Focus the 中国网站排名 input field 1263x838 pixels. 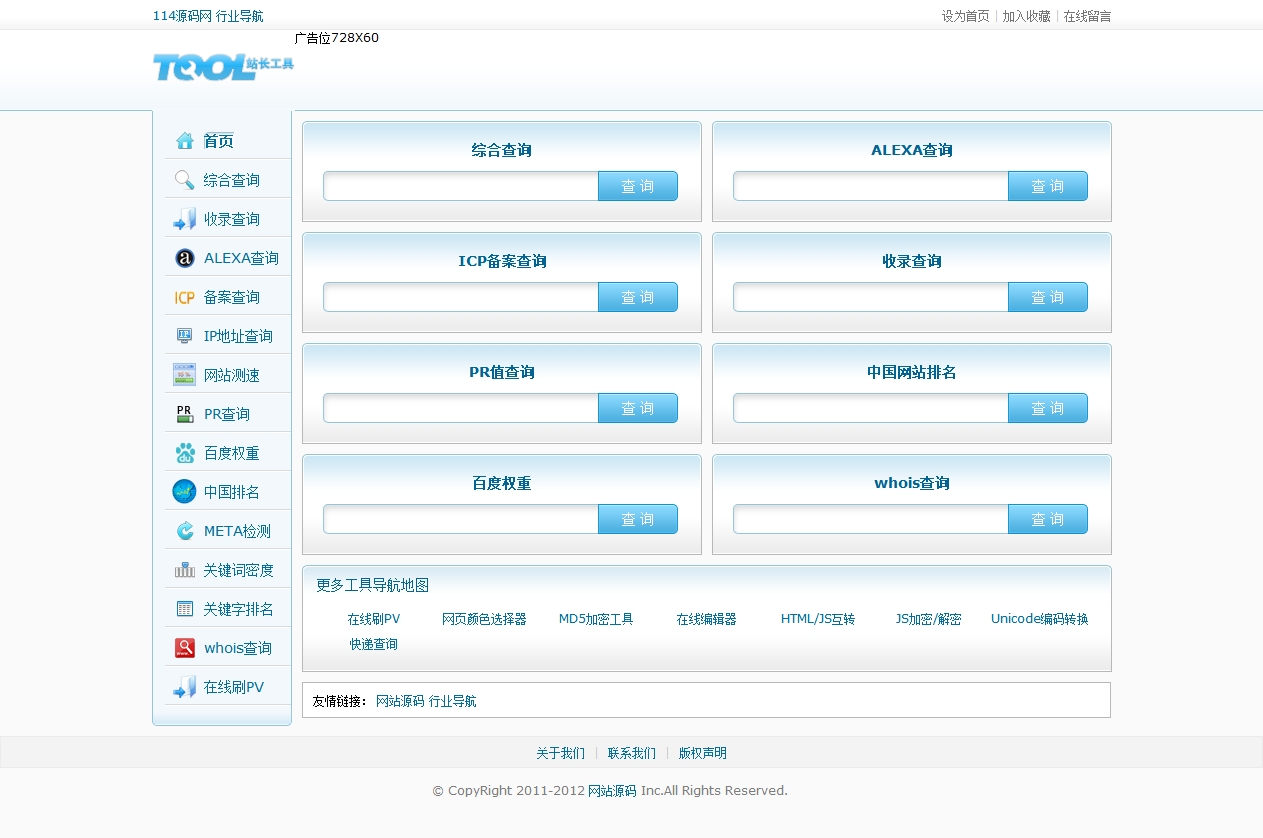(871, 408)
